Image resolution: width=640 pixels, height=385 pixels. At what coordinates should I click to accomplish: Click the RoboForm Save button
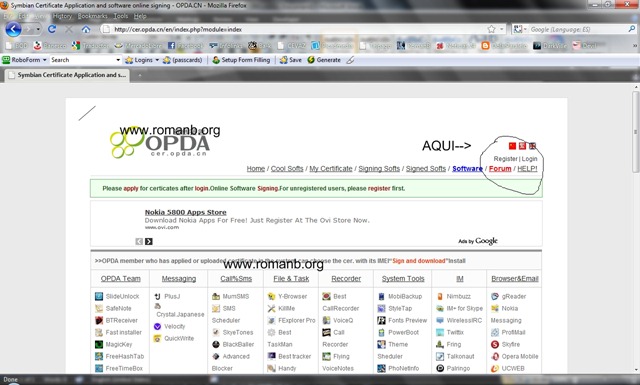(x=291, y=60)
